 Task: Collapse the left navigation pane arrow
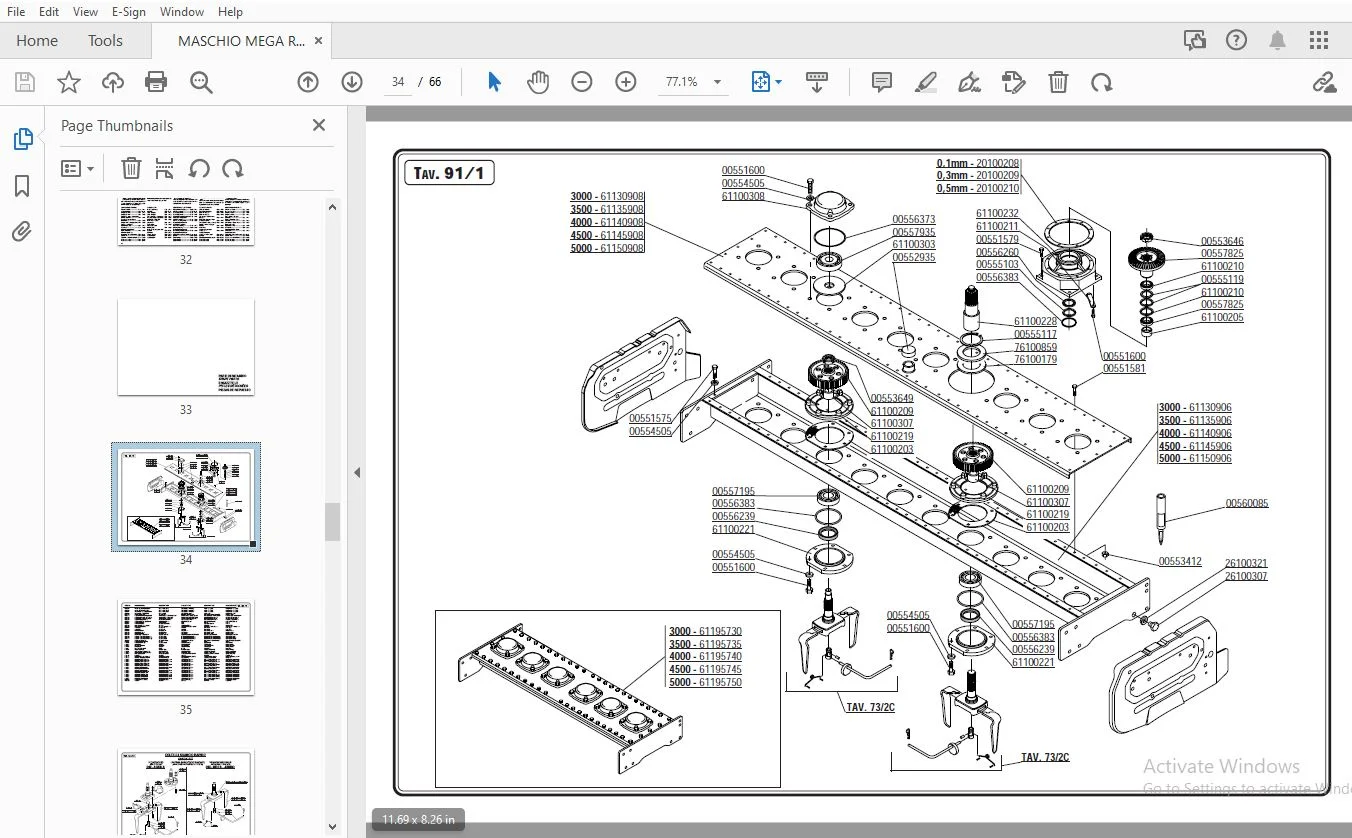click(x=357, y=472)
